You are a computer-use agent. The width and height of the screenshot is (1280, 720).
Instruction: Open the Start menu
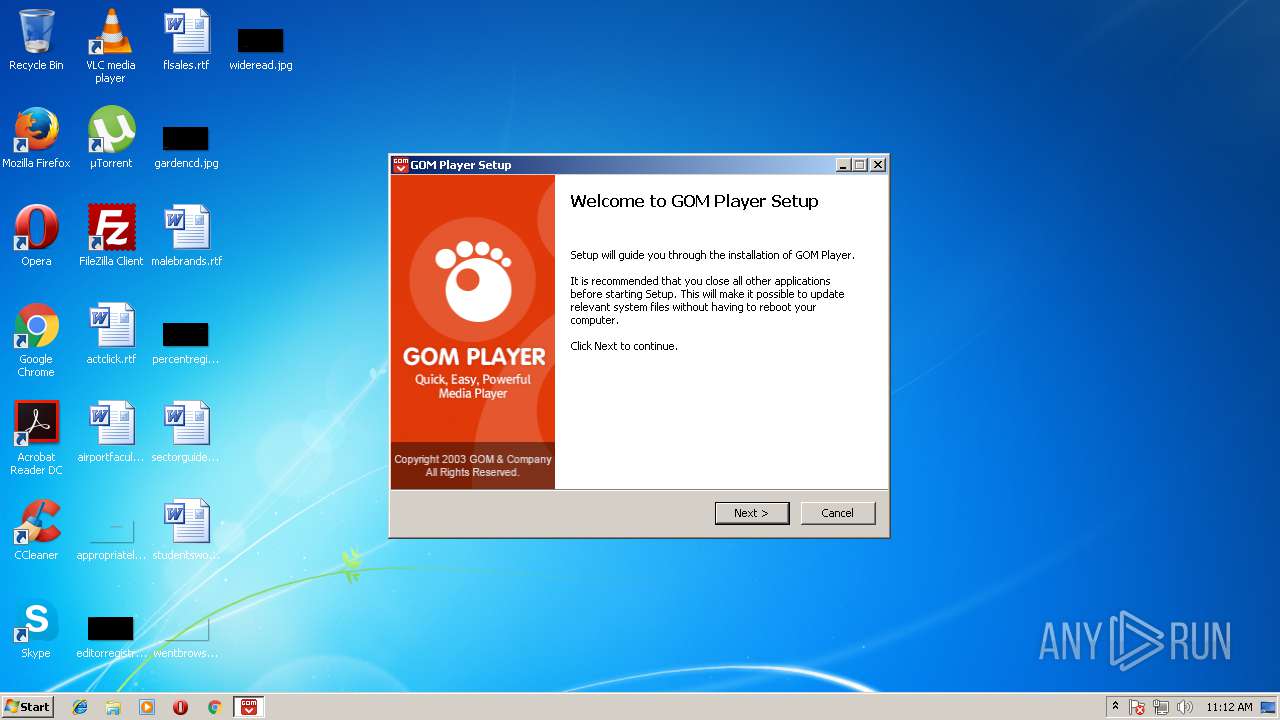point(27,707)
